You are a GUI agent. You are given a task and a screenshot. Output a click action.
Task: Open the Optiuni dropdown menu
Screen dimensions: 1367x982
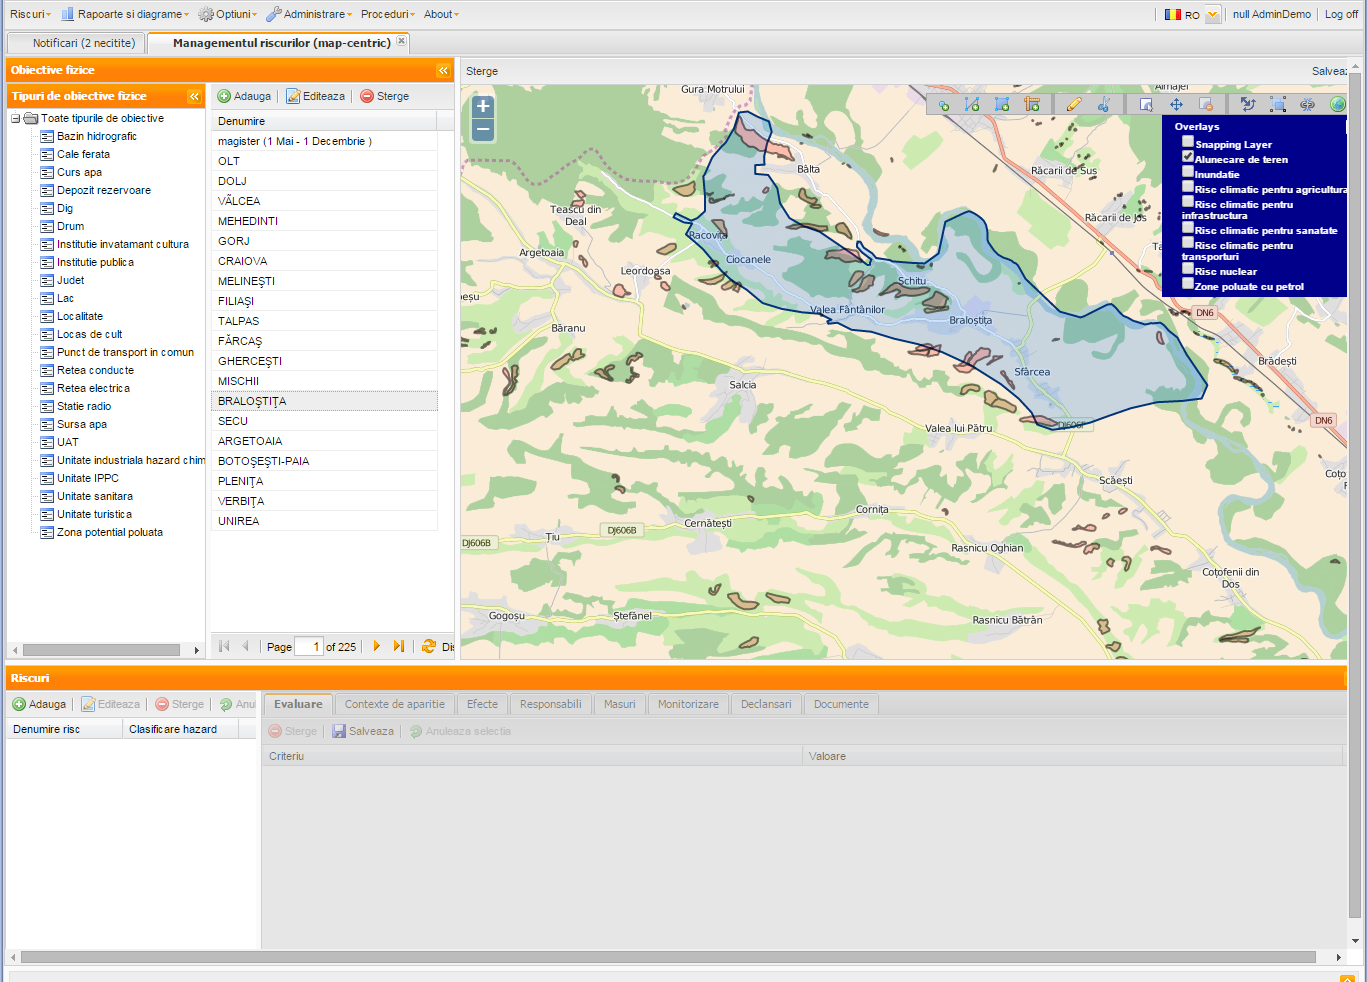pos(228,14)
